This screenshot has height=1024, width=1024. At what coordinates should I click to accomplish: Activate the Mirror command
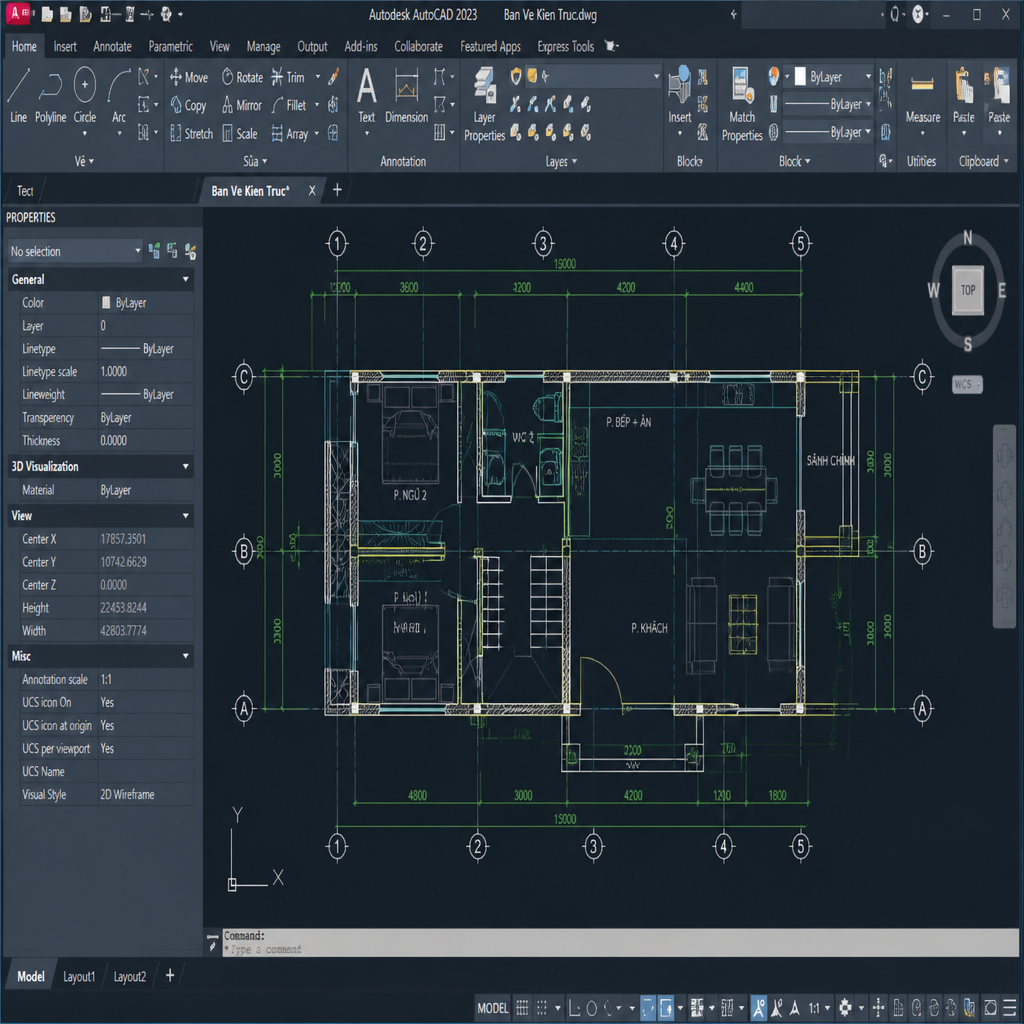pyautogui.click(x=242, y=105)
